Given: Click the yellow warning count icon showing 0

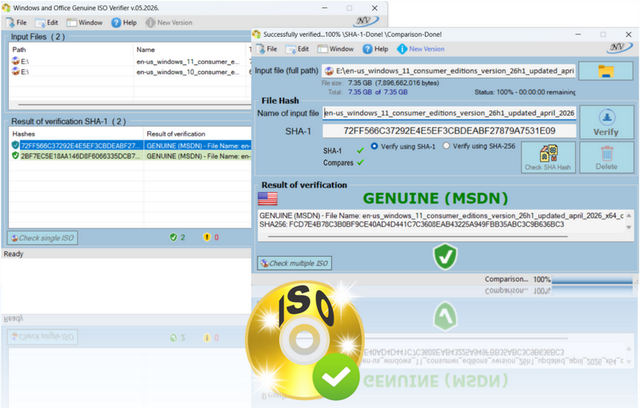Looking at the screenshot, I should [x=207, y=237].
